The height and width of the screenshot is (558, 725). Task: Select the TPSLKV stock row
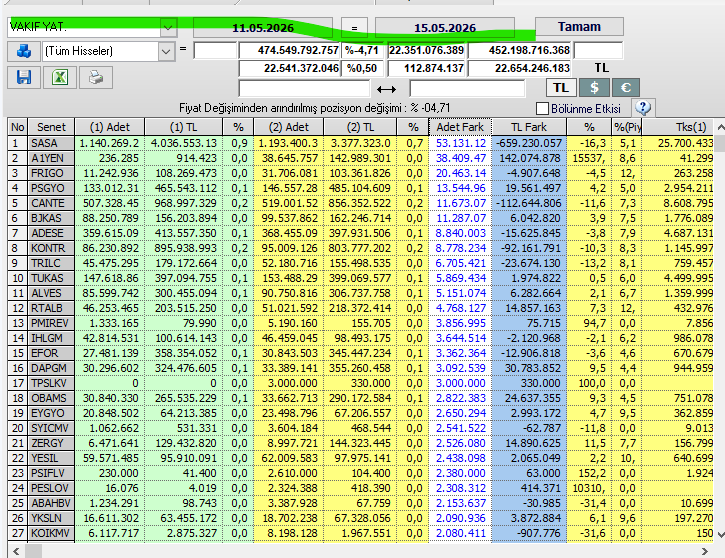pyautogui.click(x=361, y=383)
